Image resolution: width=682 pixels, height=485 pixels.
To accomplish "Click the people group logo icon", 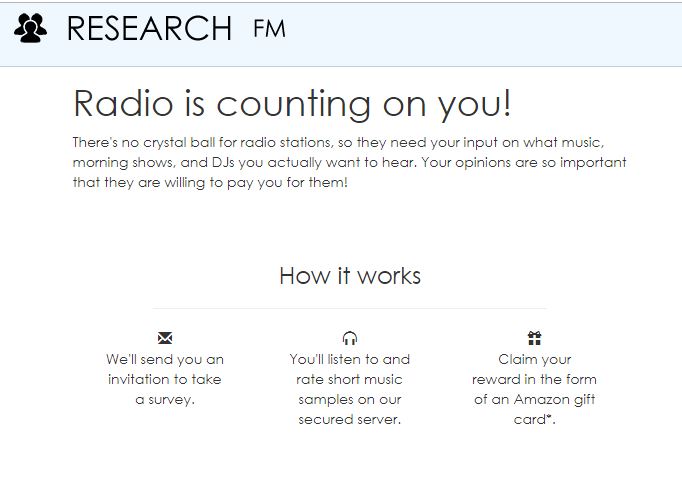I will [30, 28].
